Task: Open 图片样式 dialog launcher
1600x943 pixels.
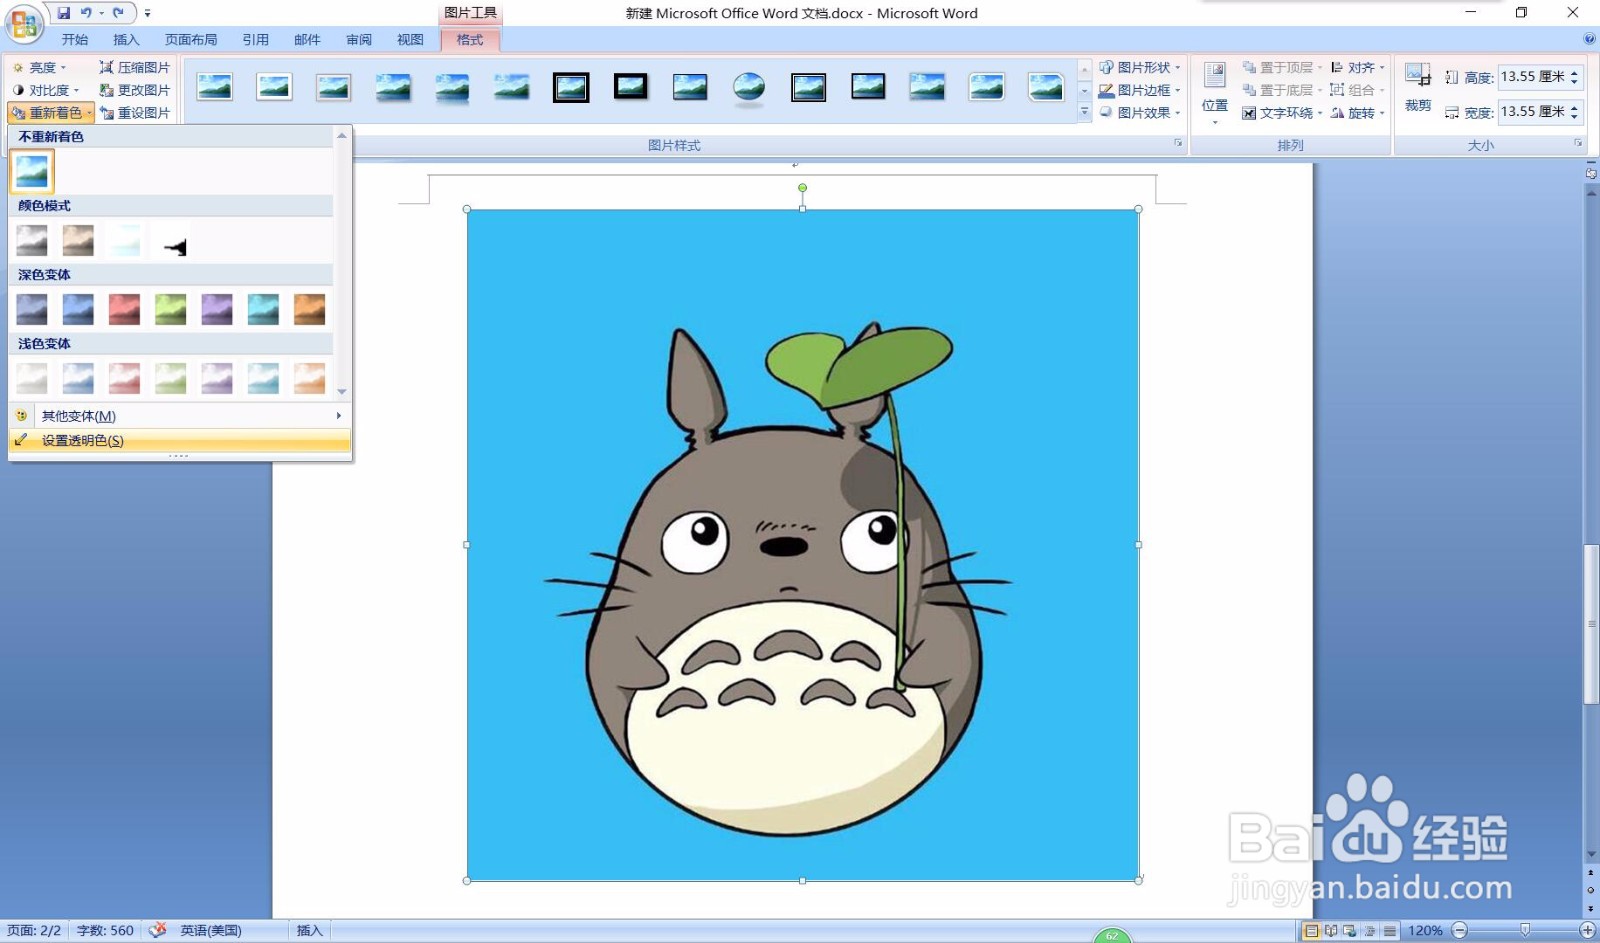Action: pos(1178,144)
